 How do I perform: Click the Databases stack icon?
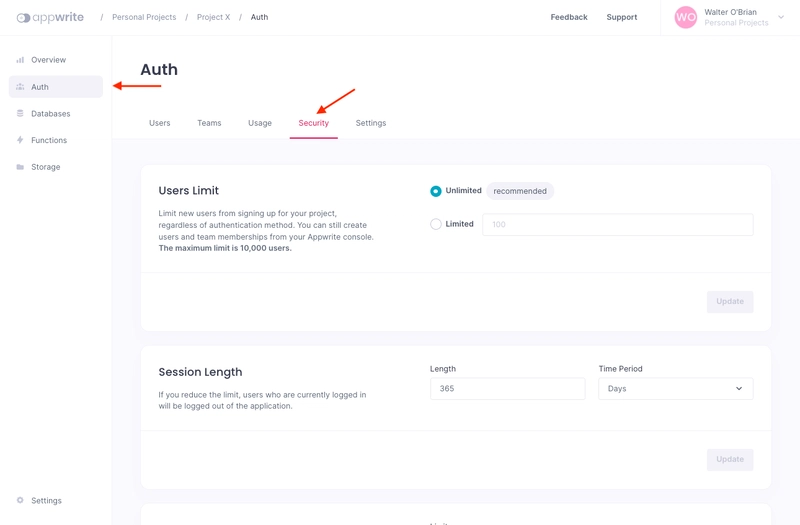pos(20,114)
